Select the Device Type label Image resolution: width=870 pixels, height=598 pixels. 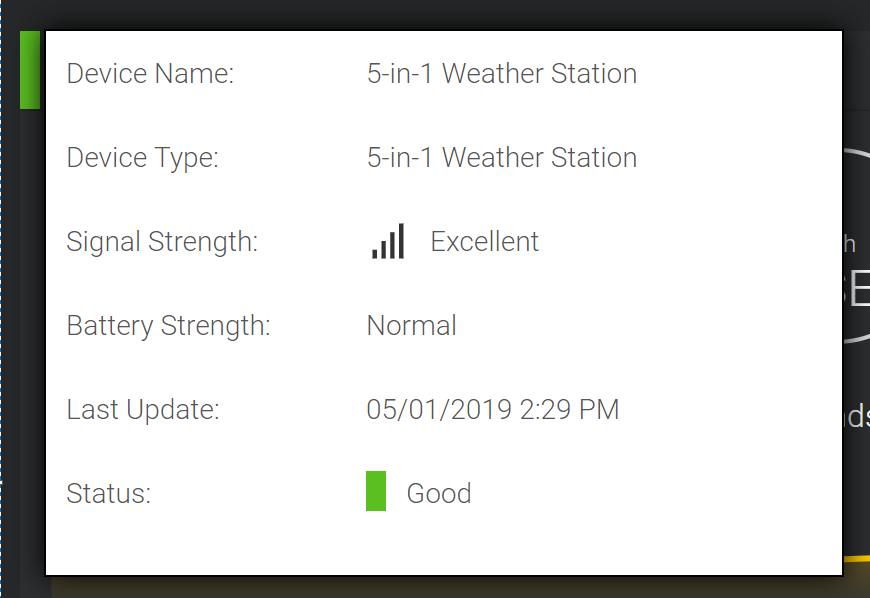click(143, 158)
